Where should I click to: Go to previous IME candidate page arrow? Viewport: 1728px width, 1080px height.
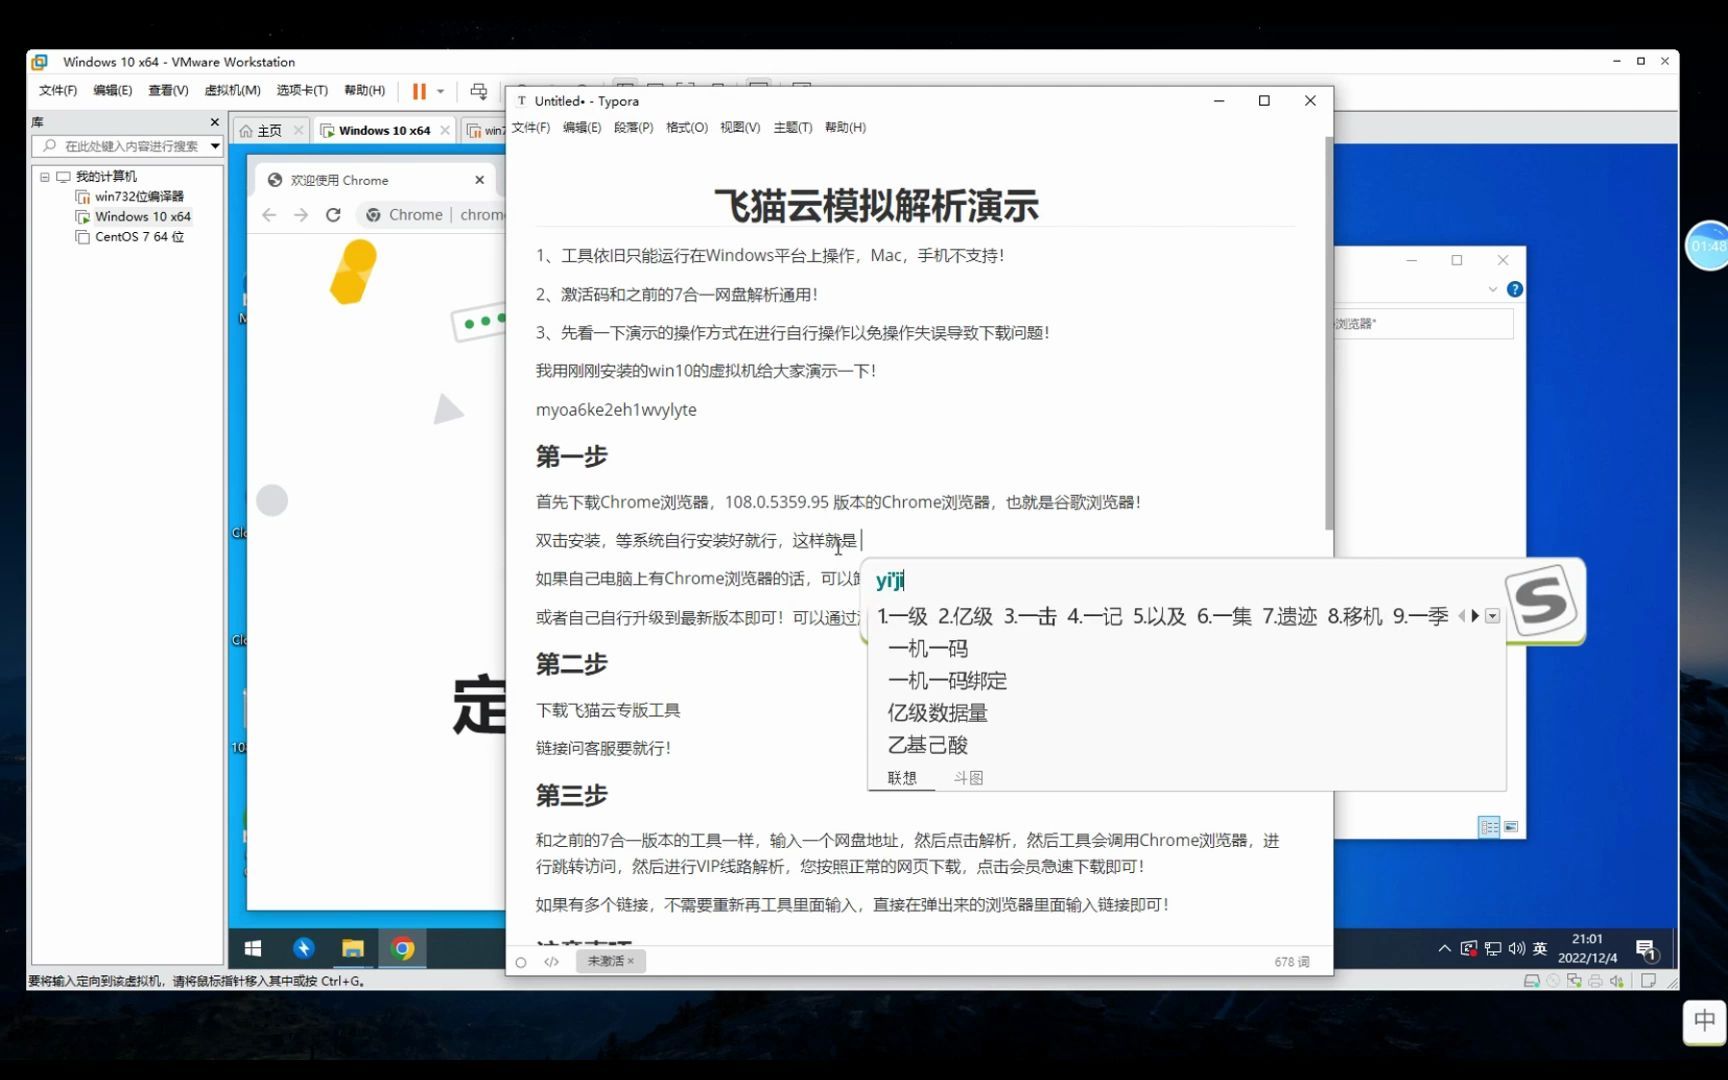(1462, 616)
